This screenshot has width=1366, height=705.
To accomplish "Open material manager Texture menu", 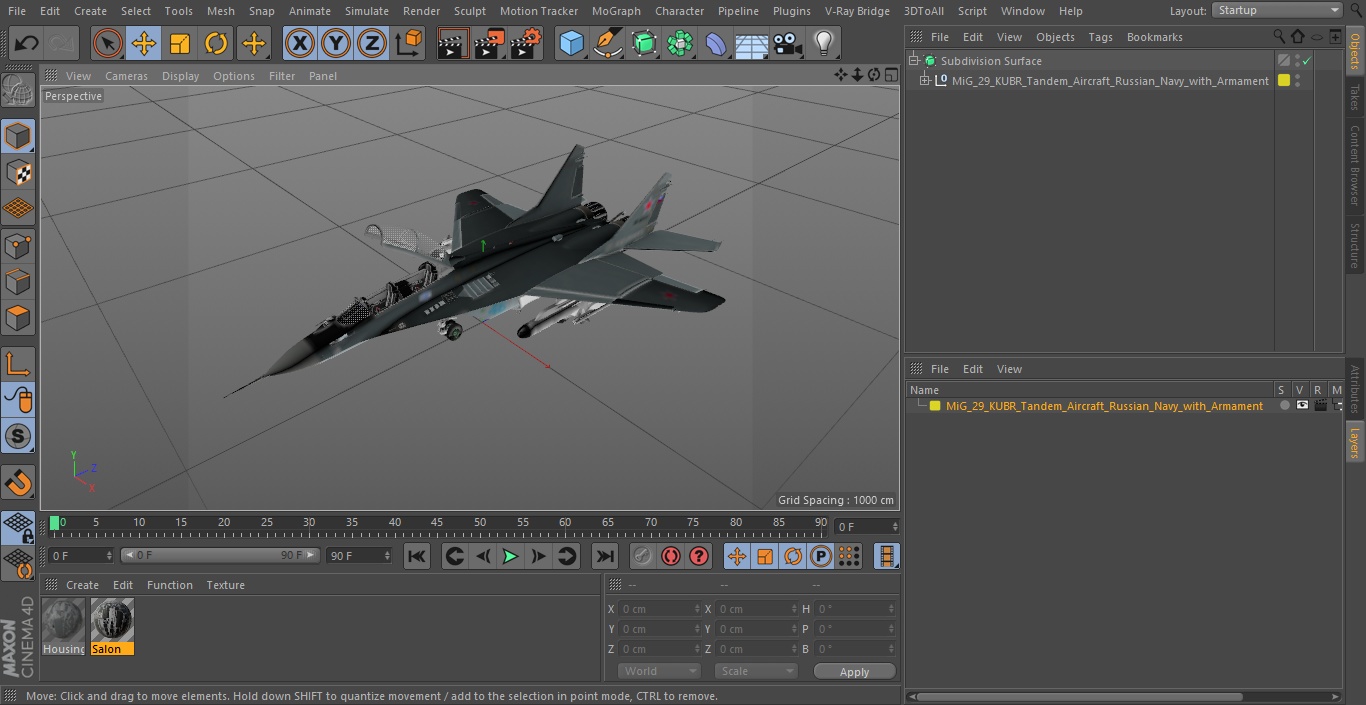I will tap(225, 585).
